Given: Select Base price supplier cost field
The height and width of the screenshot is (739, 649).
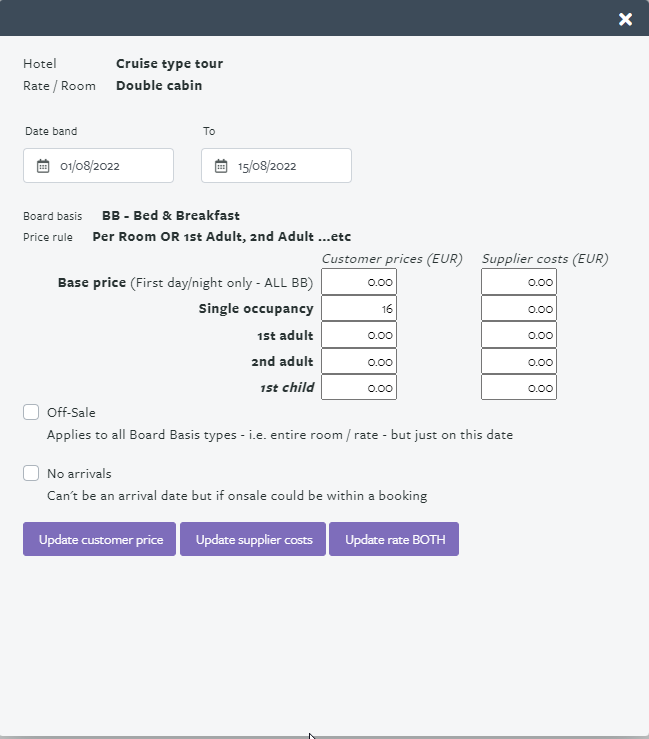Looking at the screenshot, I should 519,282.
